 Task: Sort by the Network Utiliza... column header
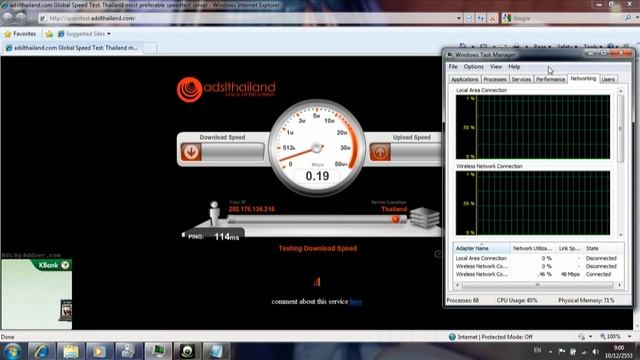[533, 248]
